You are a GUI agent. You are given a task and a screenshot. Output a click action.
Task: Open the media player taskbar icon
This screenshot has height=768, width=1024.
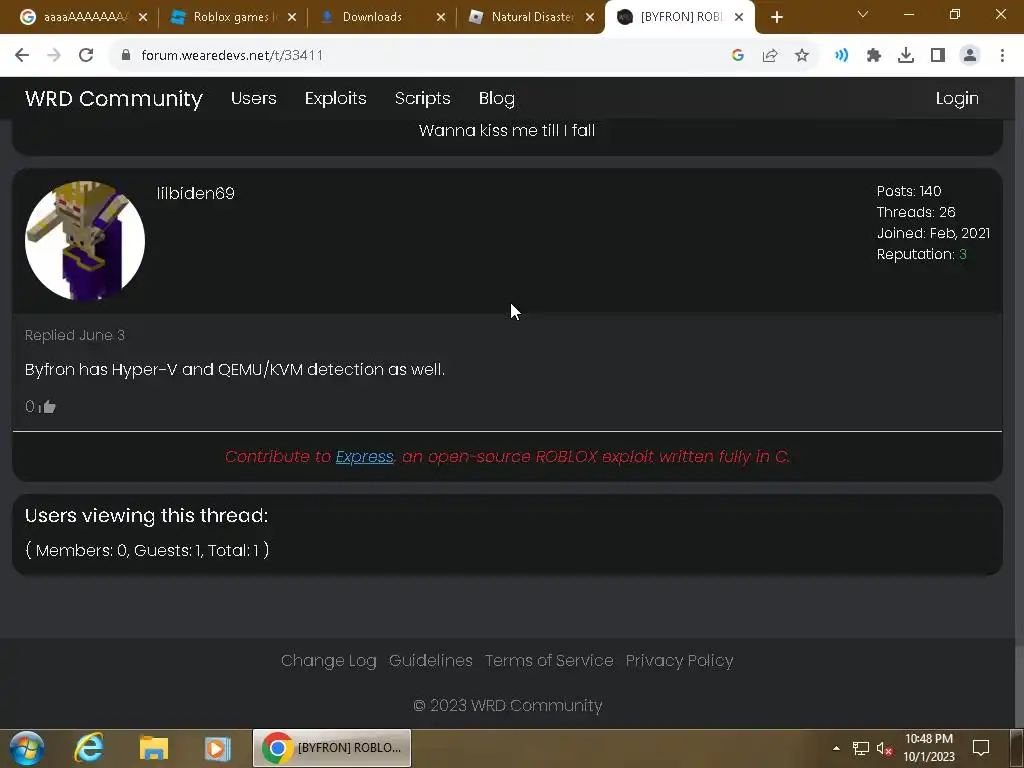(217, 748)
